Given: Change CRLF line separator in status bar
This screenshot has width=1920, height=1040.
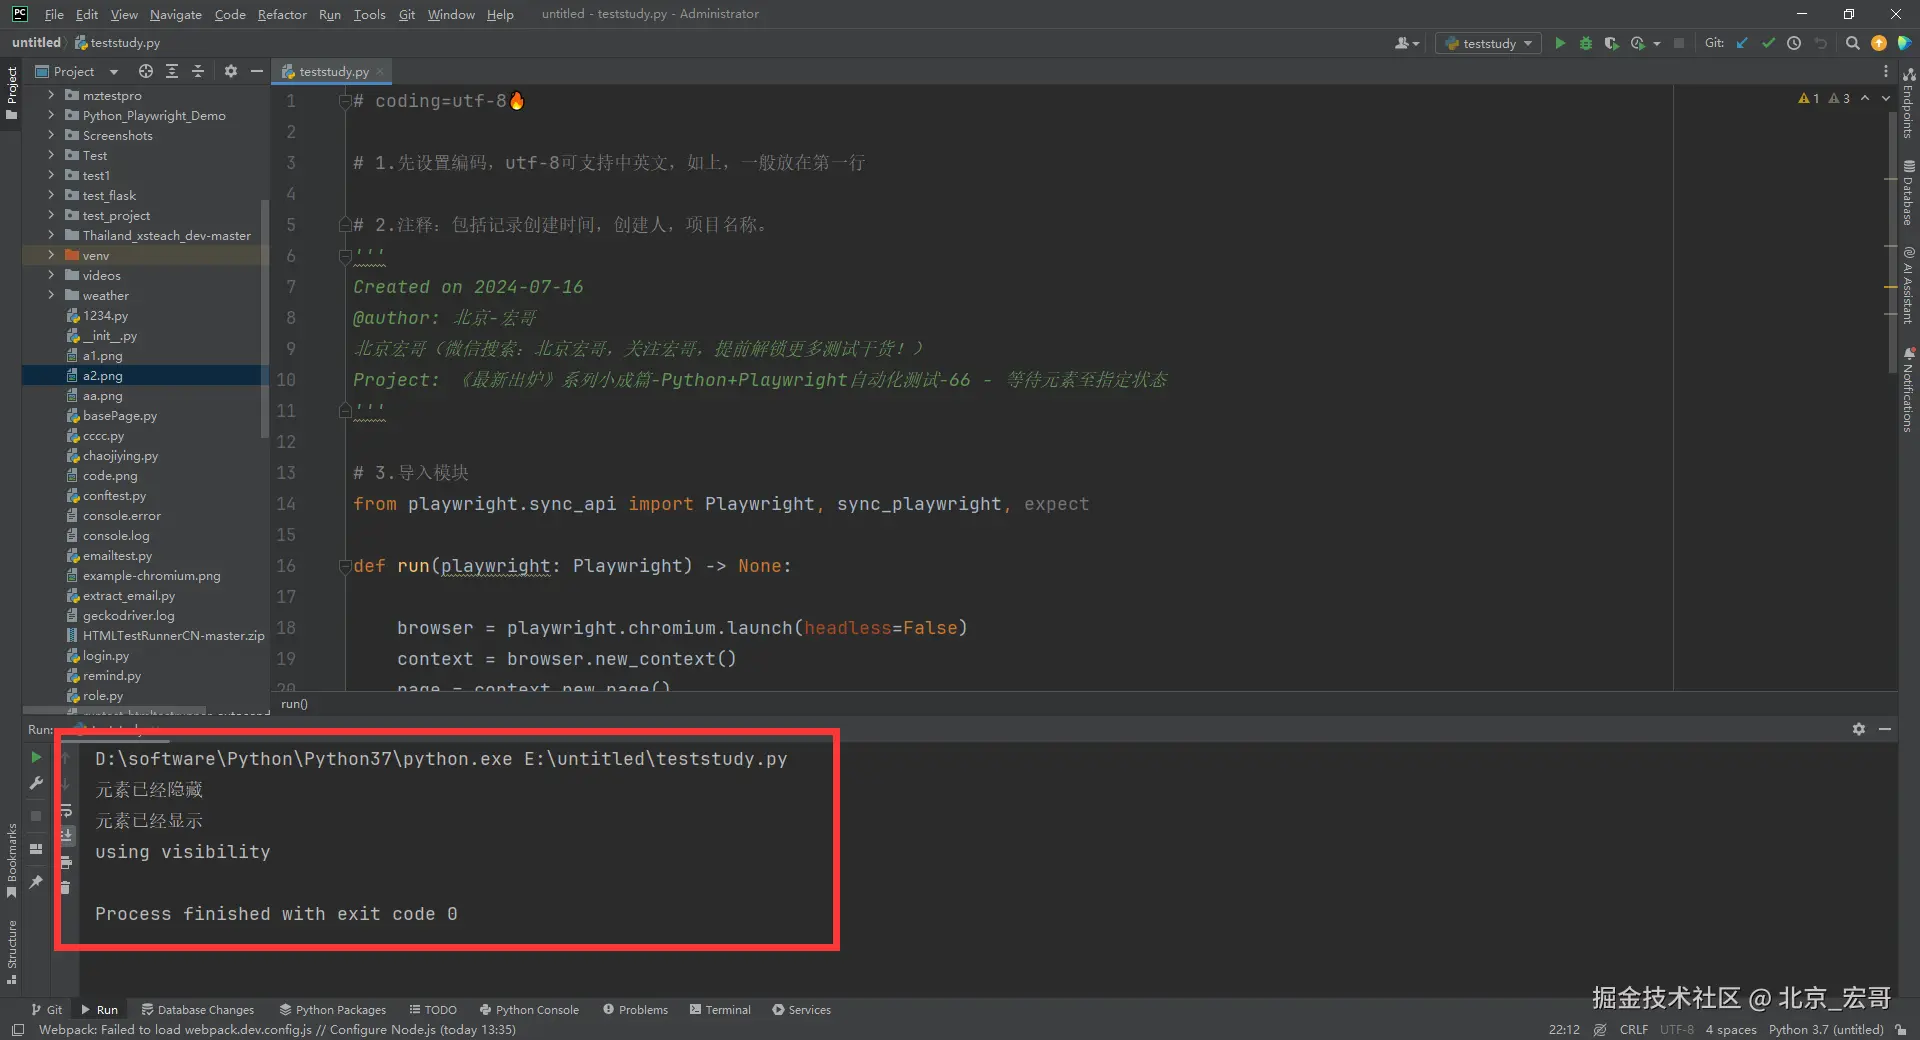Looking at the screenshot, I should tap(1634, 1029).
